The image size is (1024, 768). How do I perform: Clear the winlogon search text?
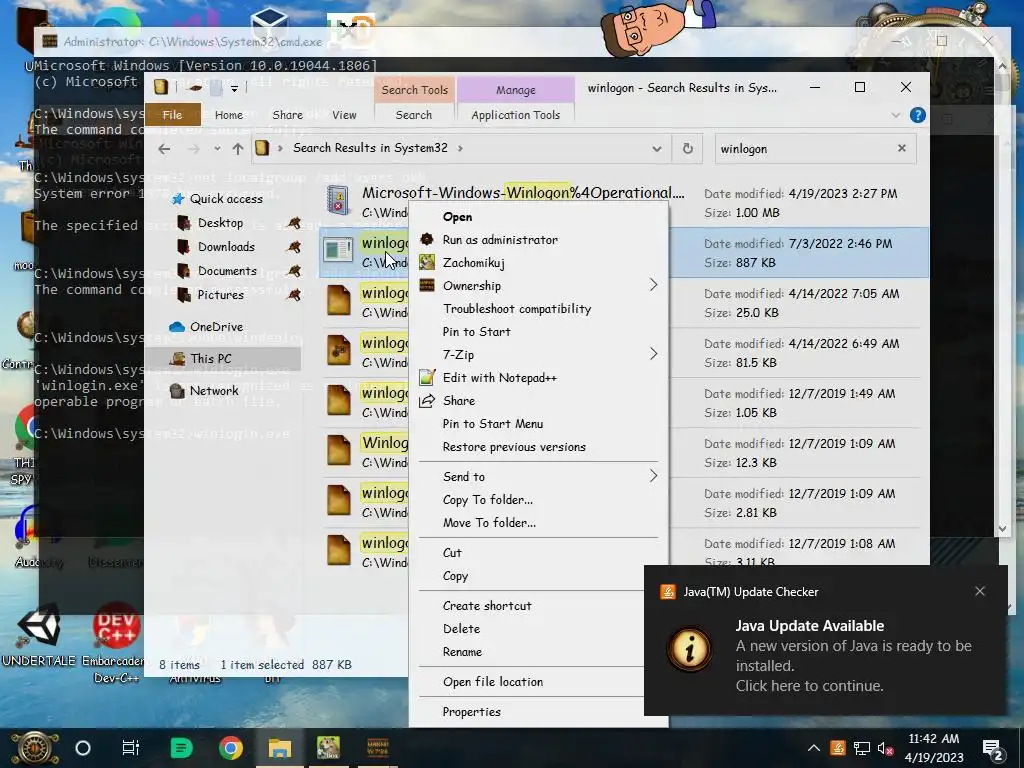pos(902,148)
